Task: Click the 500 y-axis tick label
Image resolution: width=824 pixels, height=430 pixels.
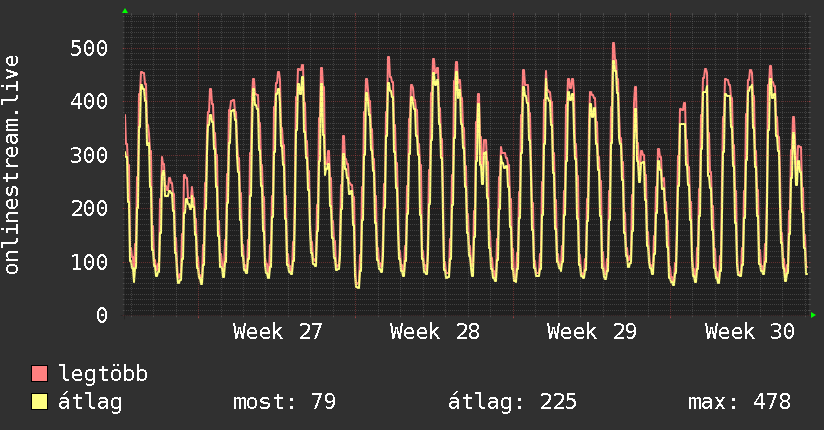Action: point(89,48)
